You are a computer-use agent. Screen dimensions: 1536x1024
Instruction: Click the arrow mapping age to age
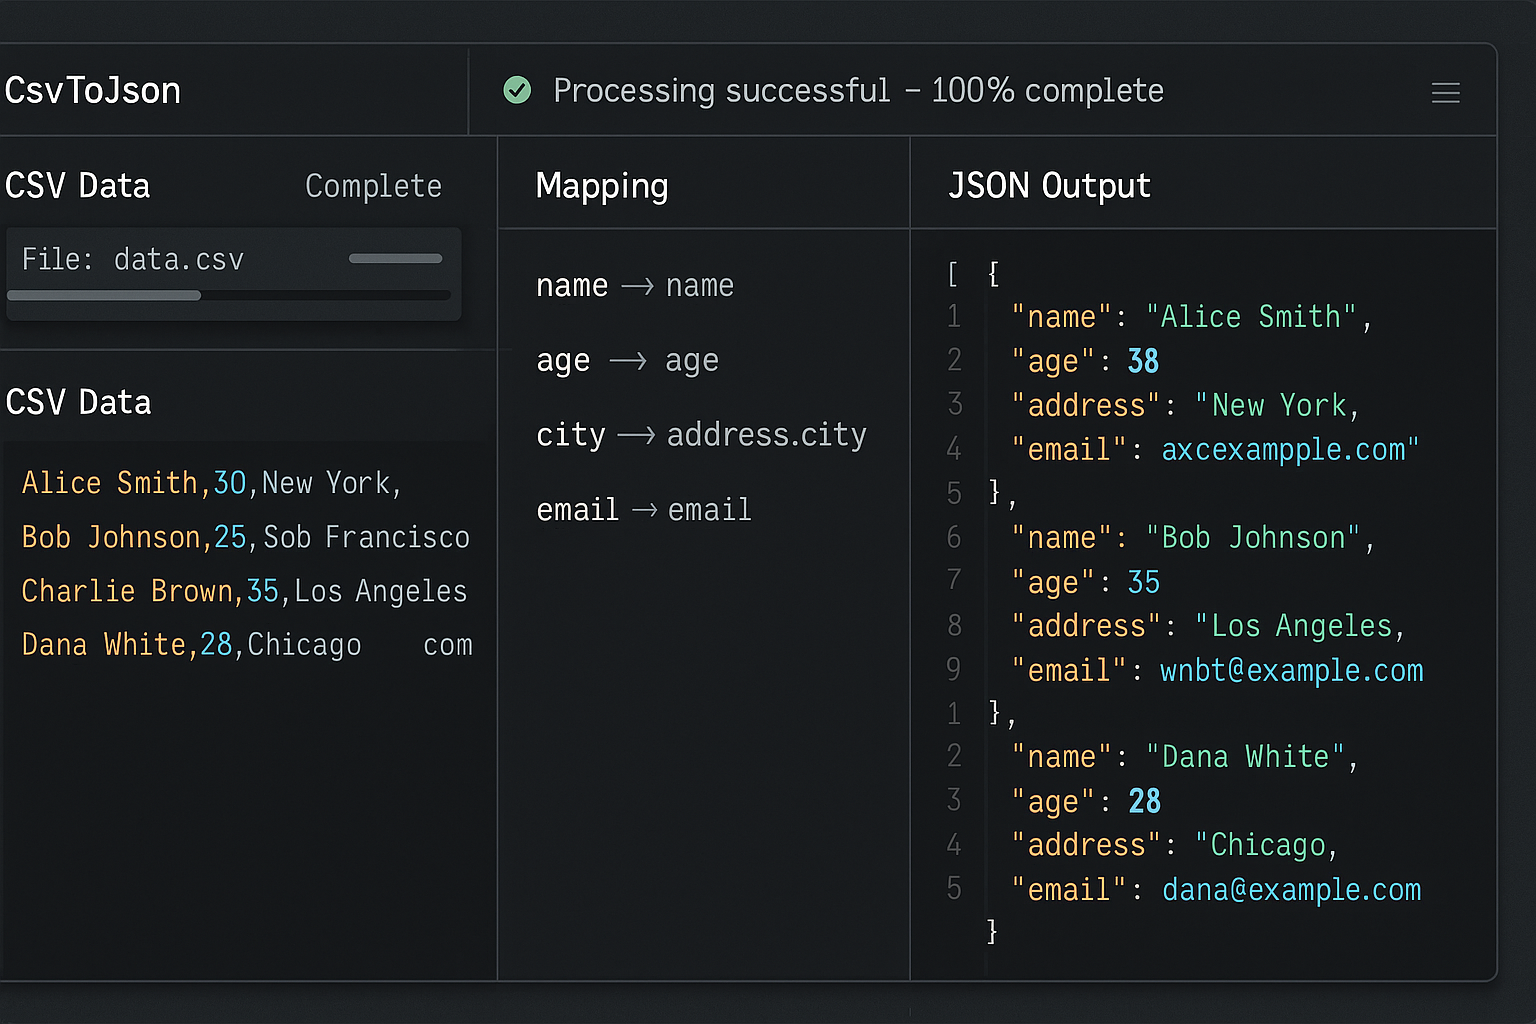(629, 361)
